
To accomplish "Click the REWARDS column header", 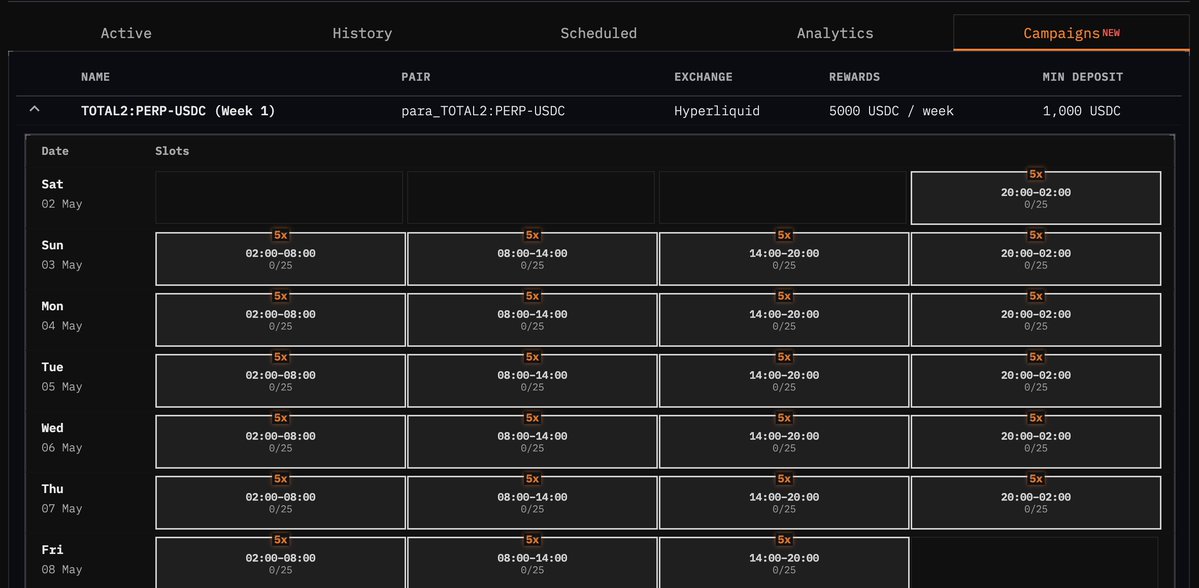I will click(x=854, y=77).
